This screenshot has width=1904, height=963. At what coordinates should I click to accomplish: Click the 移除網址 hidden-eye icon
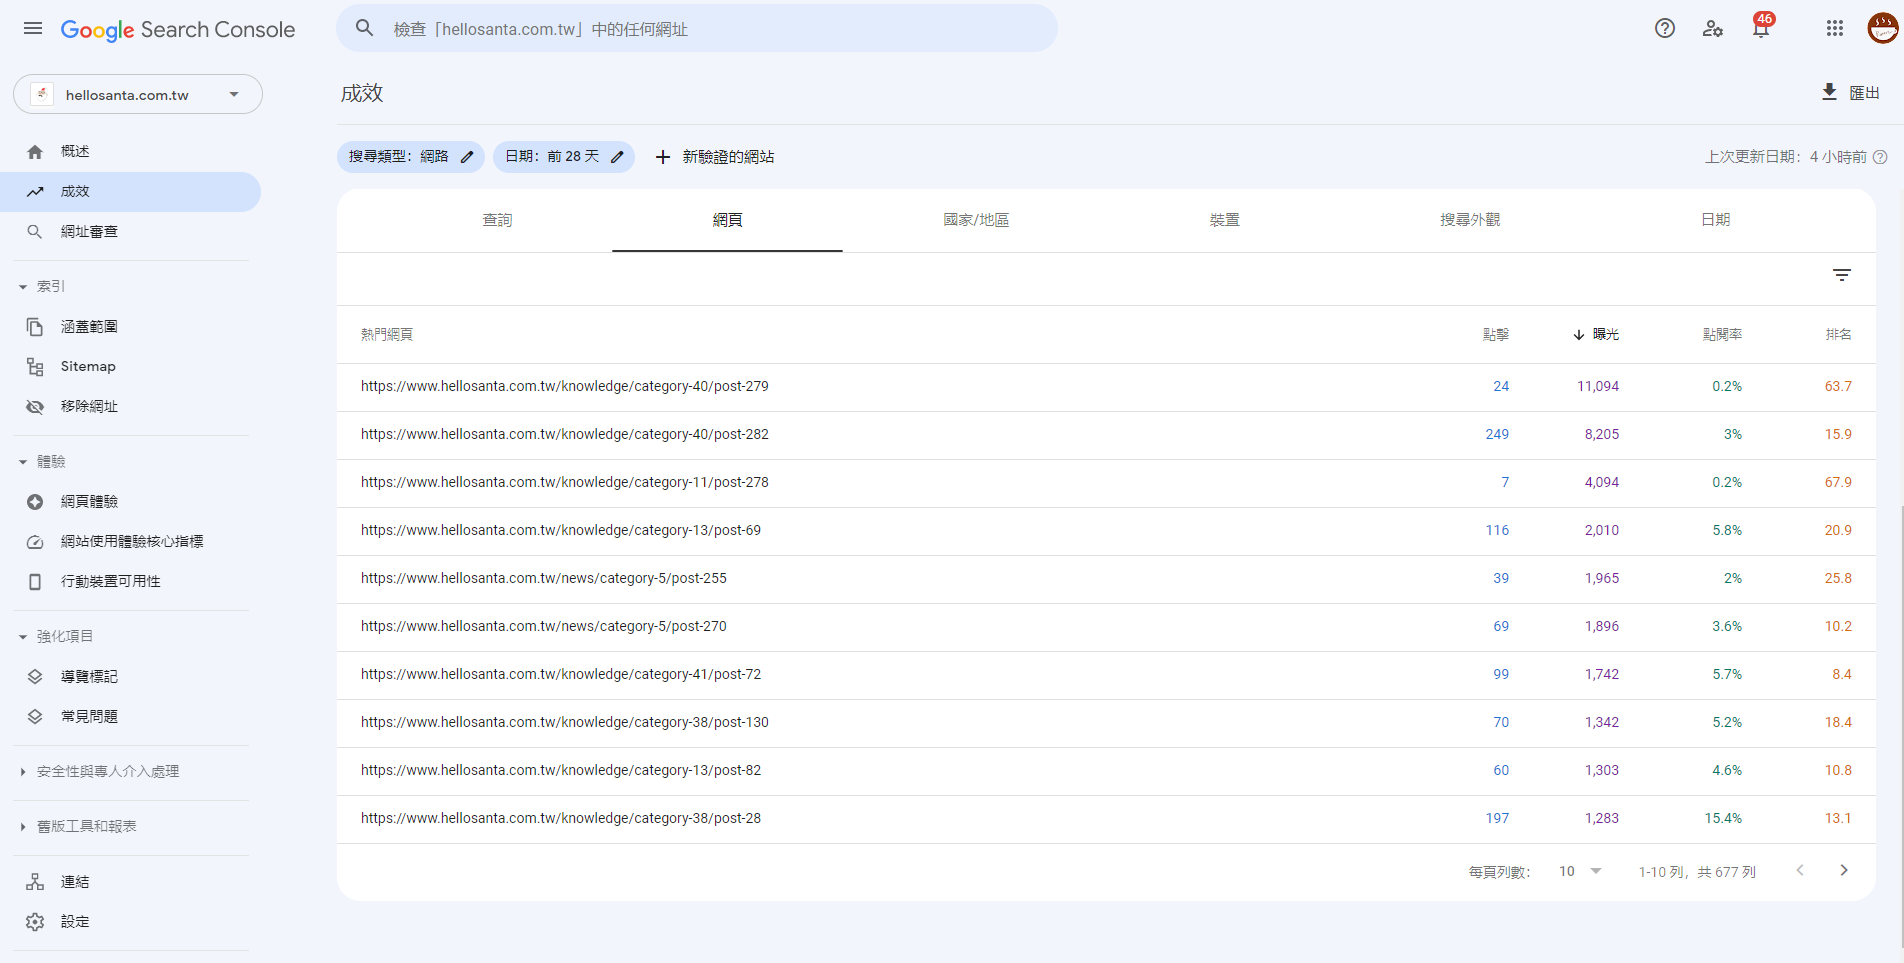pyautogui.click(x=35, y=407)
